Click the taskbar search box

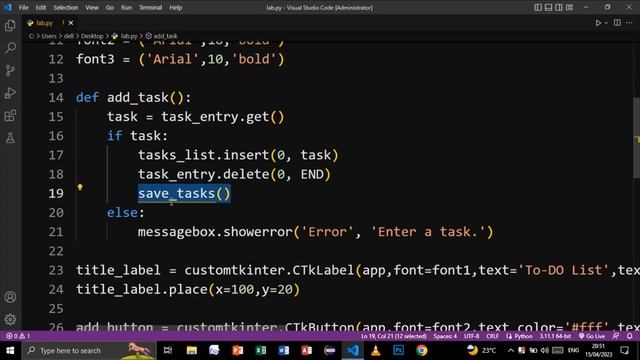tap(88, 350)
